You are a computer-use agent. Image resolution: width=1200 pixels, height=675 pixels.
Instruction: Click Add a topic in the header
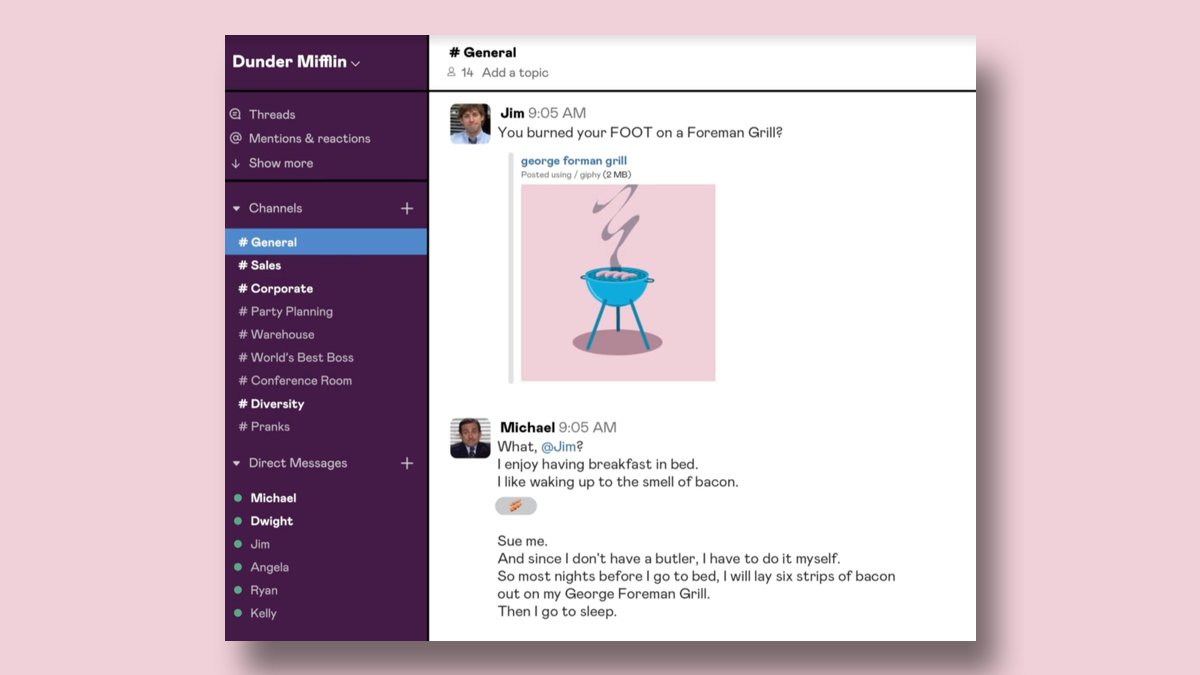pos(514,72)
